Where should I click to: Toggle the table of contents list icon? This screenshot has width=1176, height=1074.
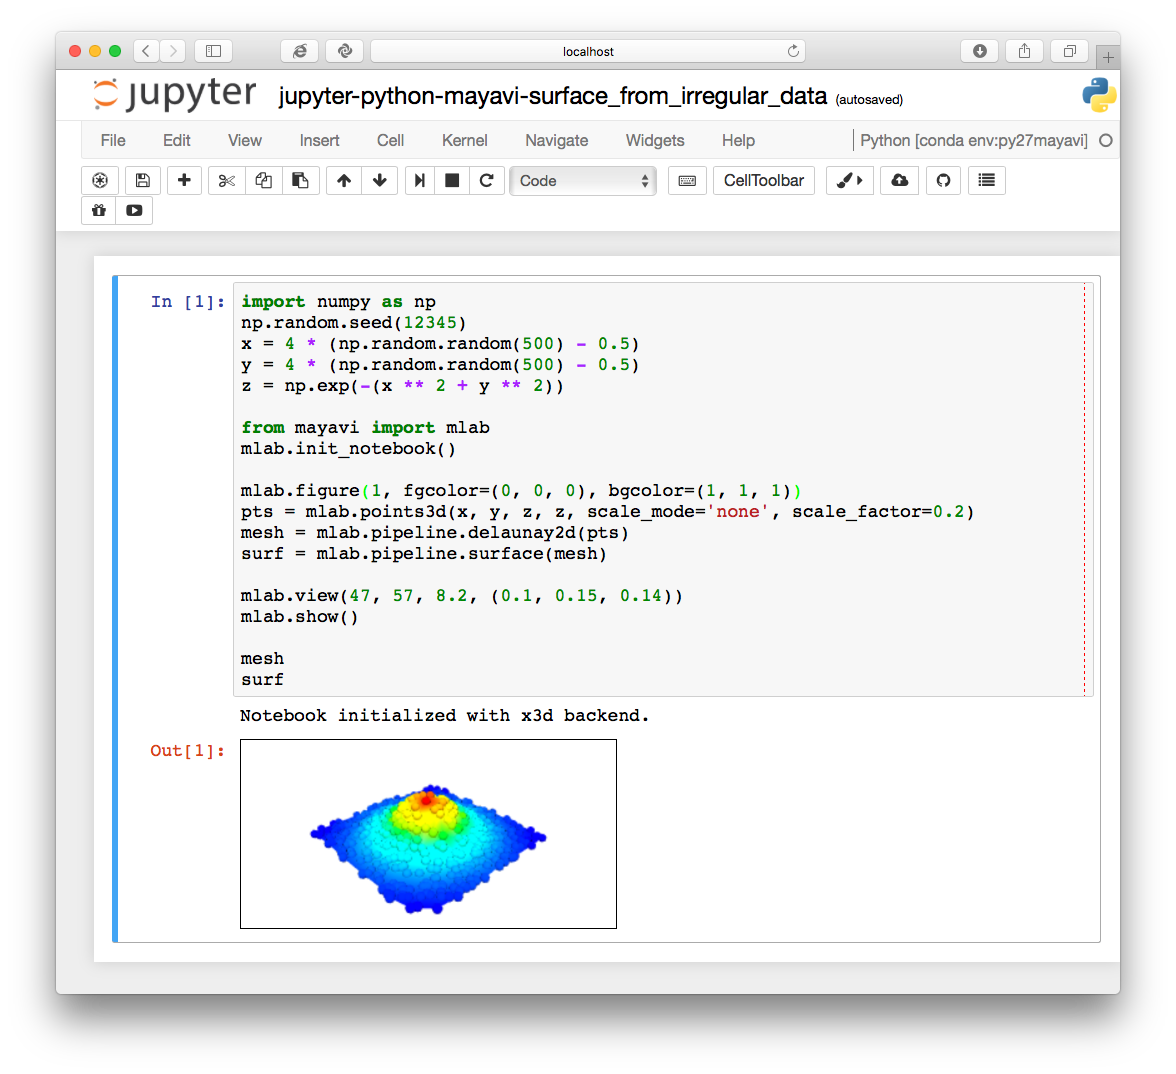pyautogui.click(x=987, y=181)
